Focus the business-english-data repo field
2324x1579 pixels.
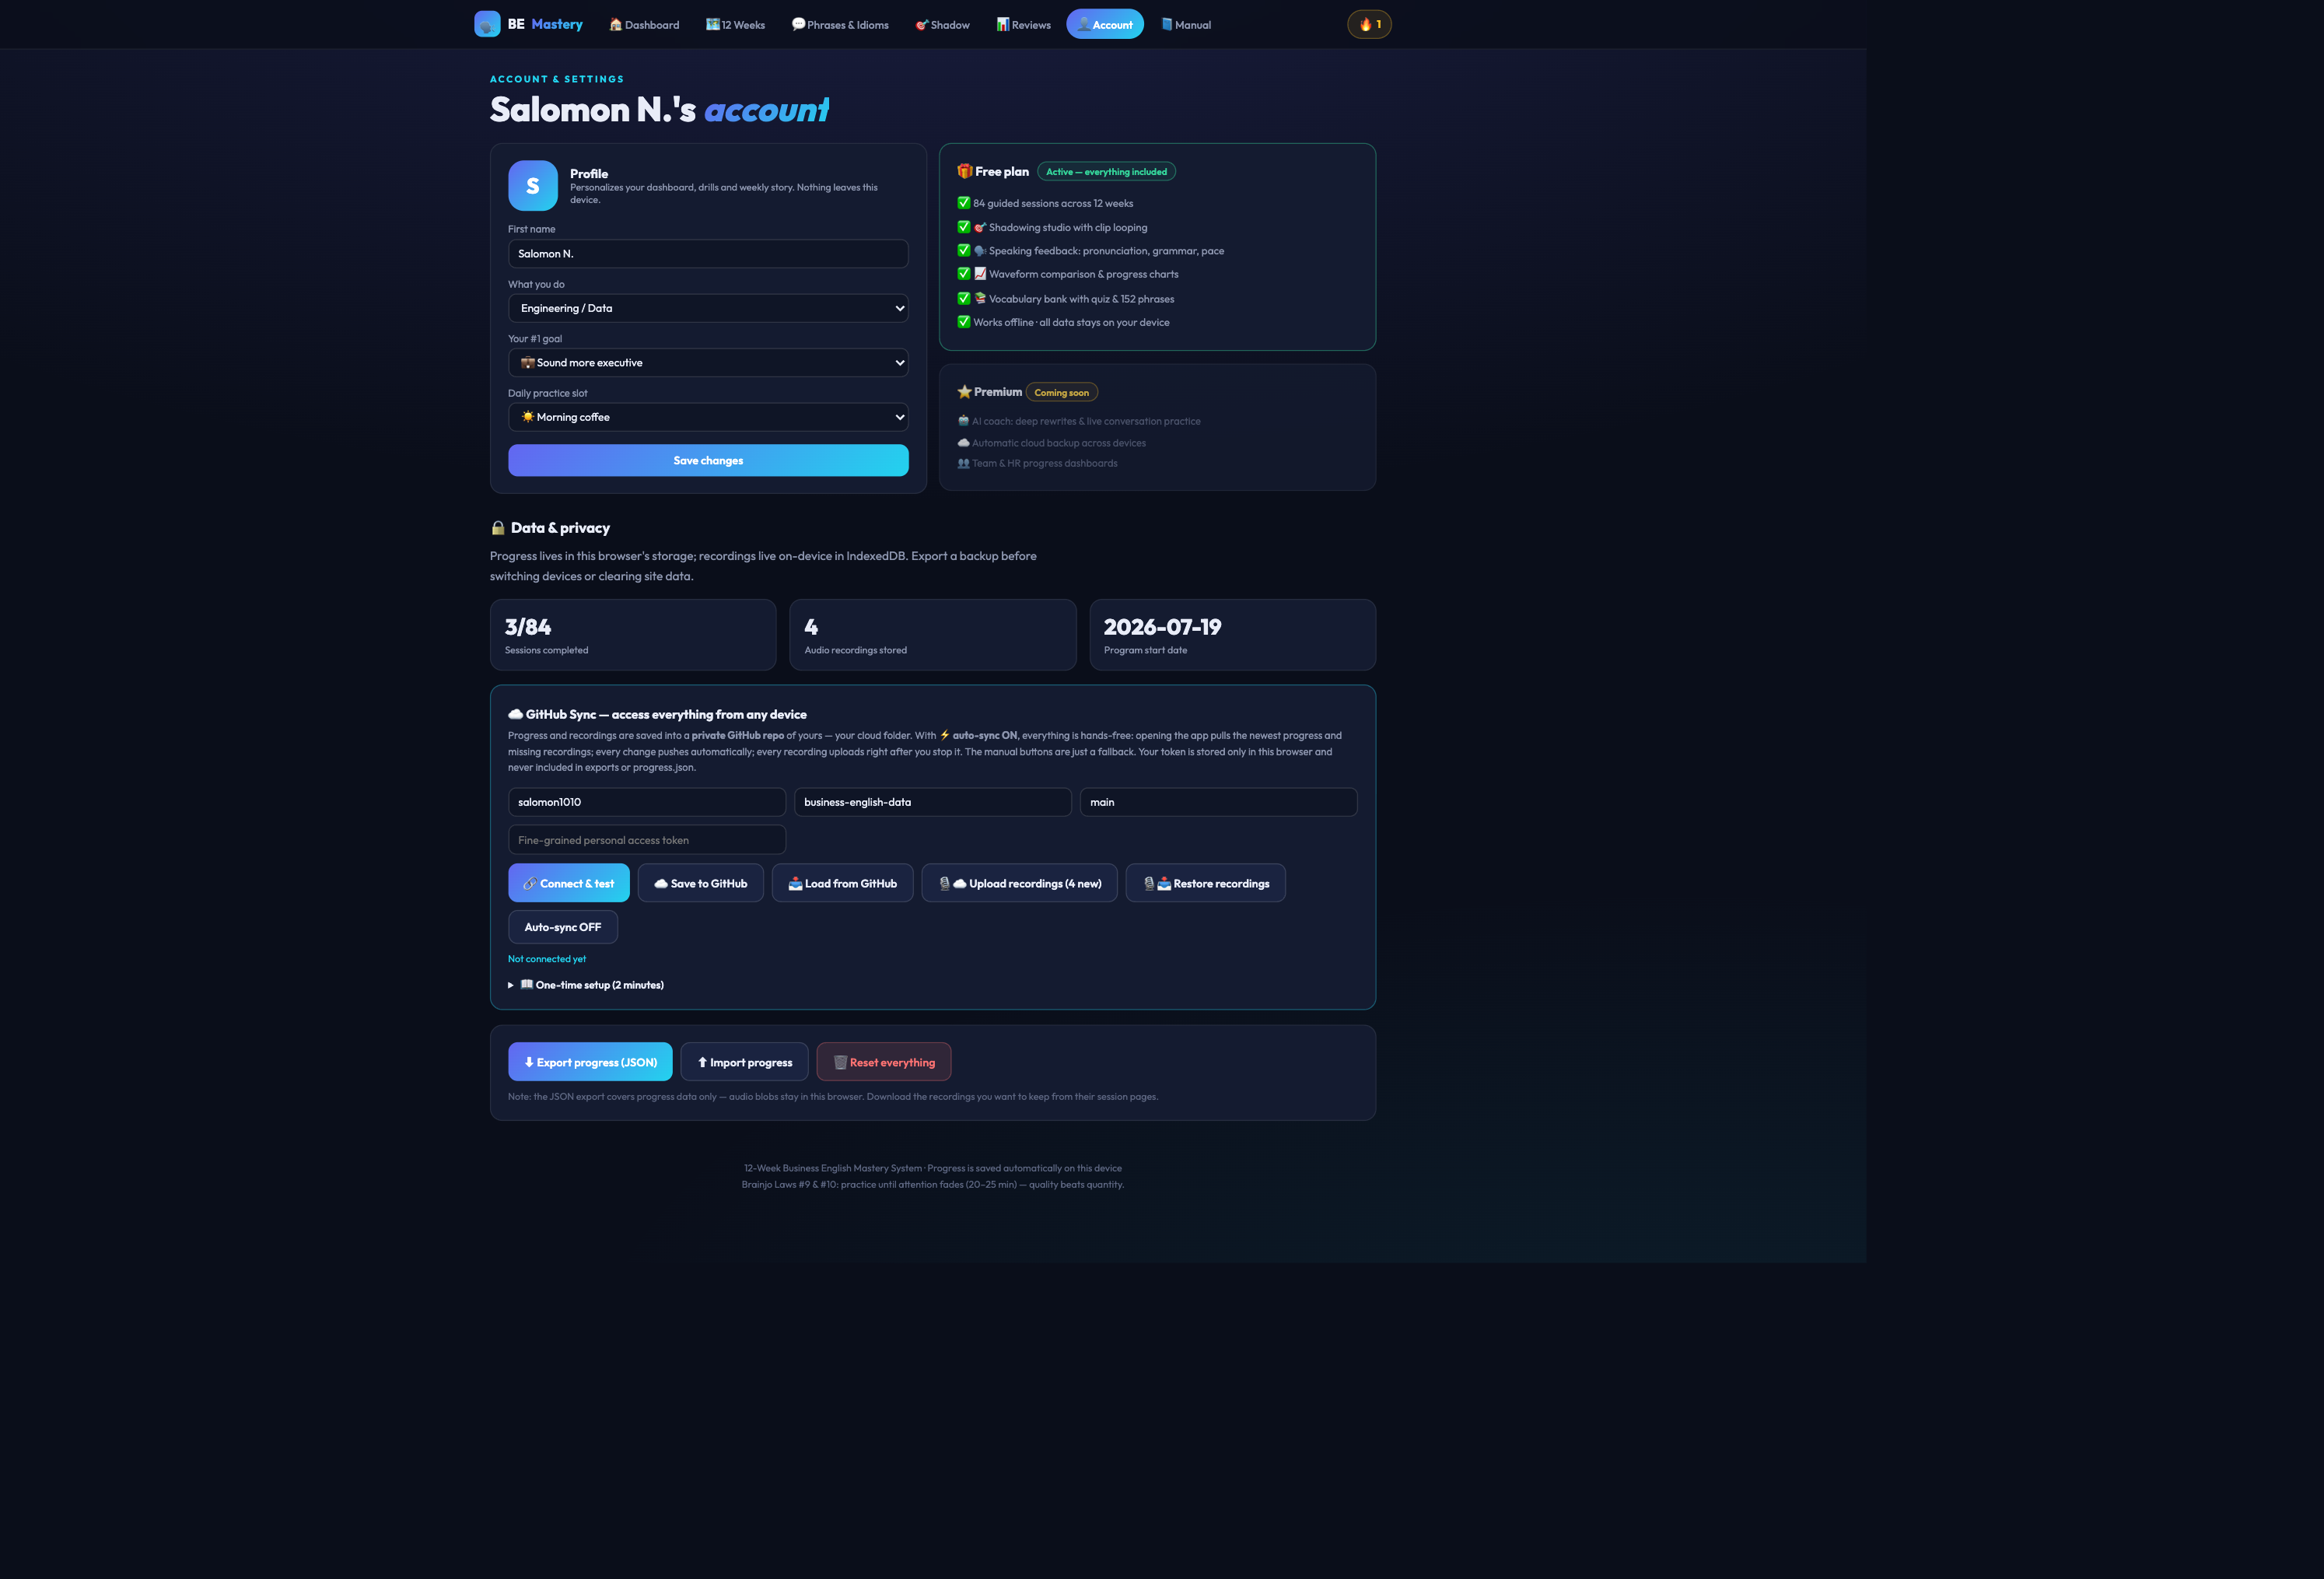(932, 802)
